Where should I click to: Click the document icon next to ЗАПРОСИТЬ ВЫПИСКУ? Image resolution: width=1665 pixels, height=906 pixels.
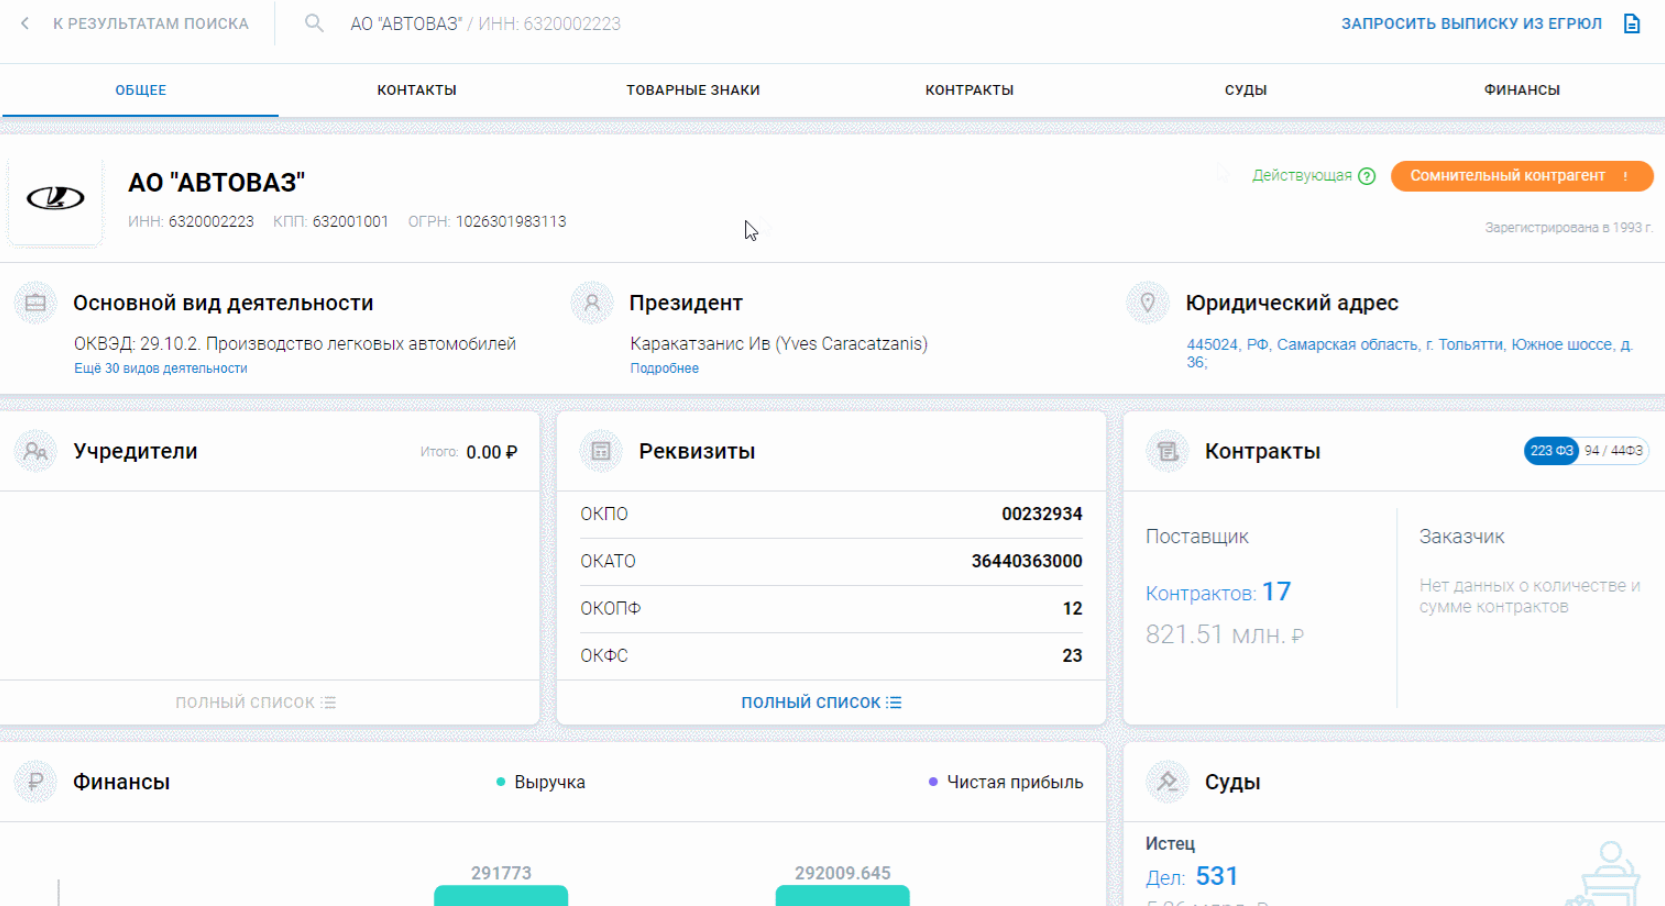1633,23
